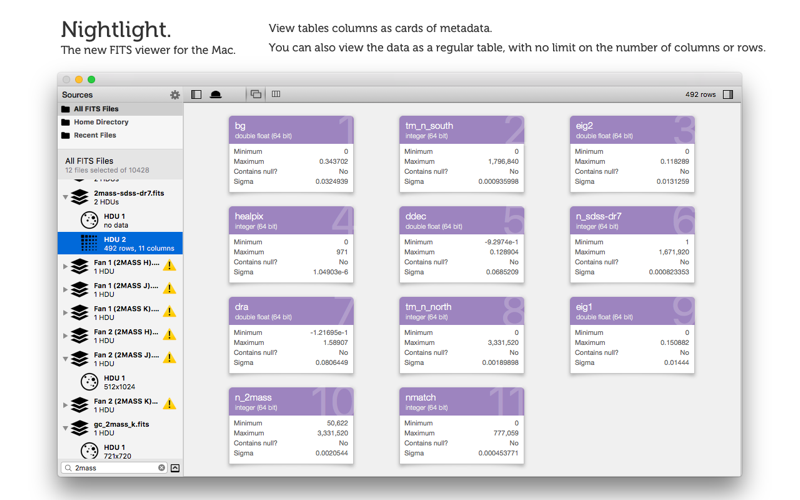Click layers icon of Fan 2 (2MASS H)

point(80,336)
